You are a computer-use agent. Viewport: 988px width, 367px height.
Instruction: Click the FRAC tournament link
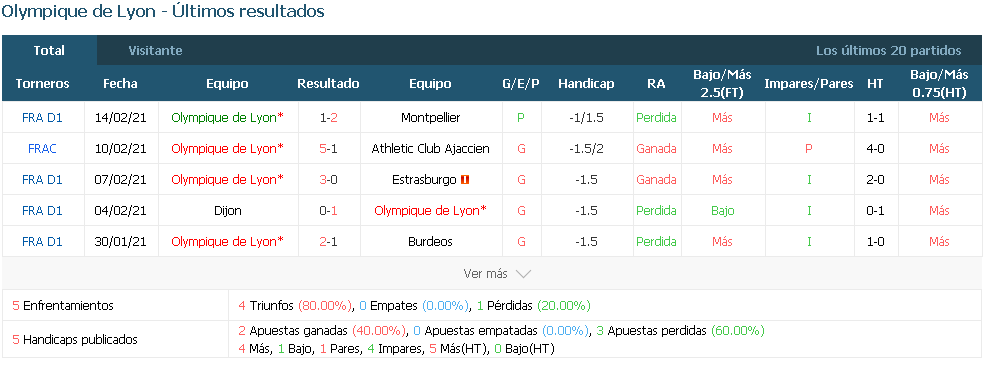coord(42,149)
